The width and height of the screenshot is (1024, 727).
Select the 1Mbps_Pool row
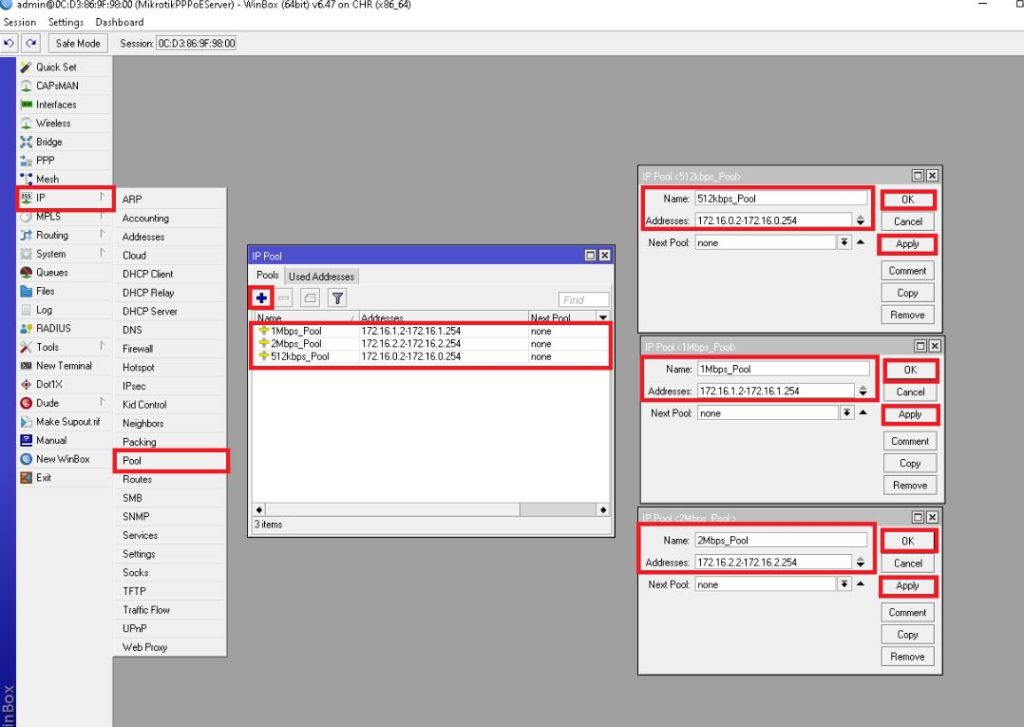(x=430, y=331)
